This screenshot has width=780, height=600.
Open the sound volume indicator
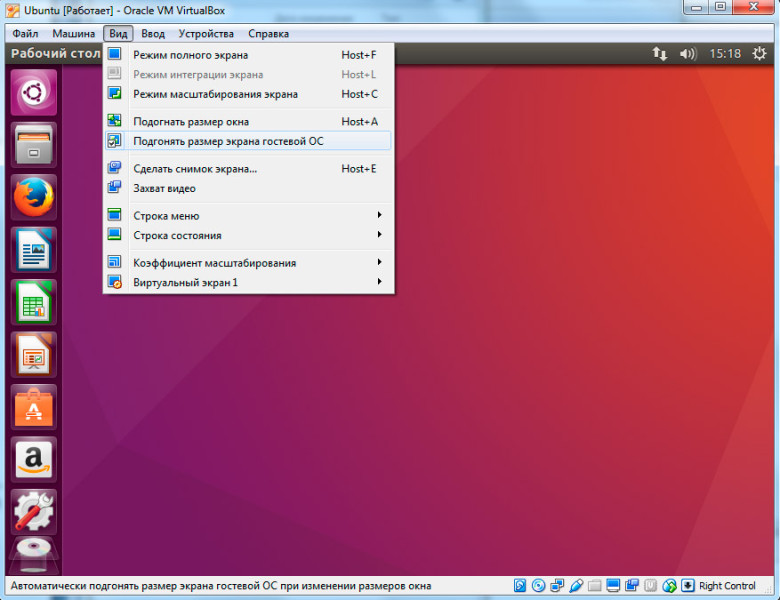point(688,54)
